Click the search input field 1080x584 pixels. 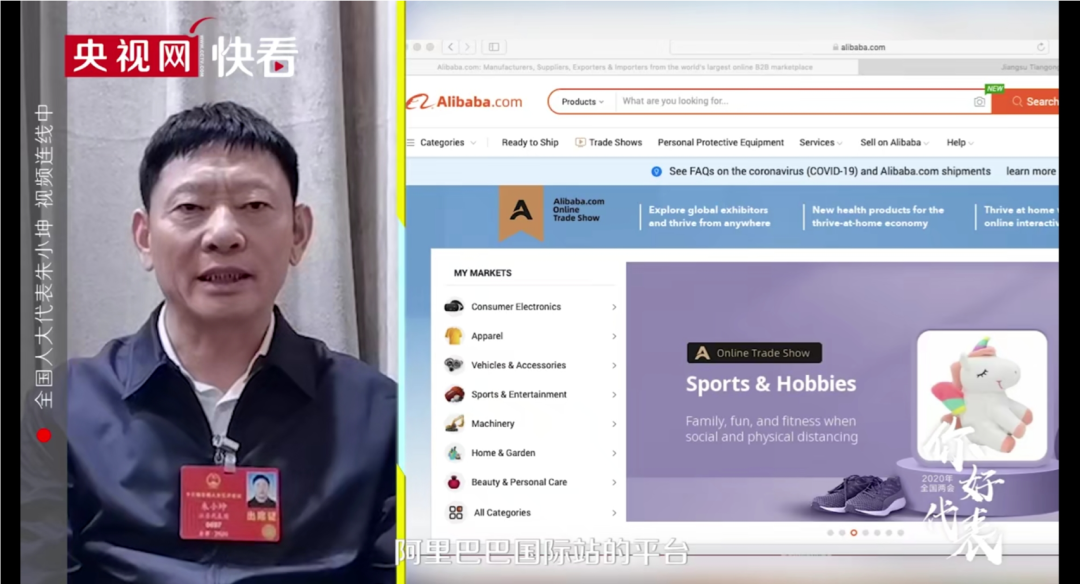click(792, 101)
